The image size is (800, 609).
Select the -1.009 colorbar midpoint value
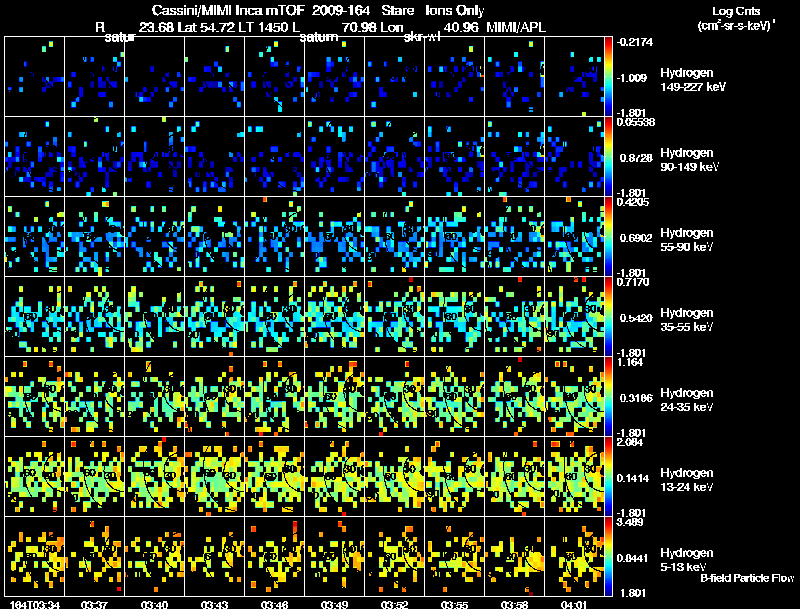(632, 78)
